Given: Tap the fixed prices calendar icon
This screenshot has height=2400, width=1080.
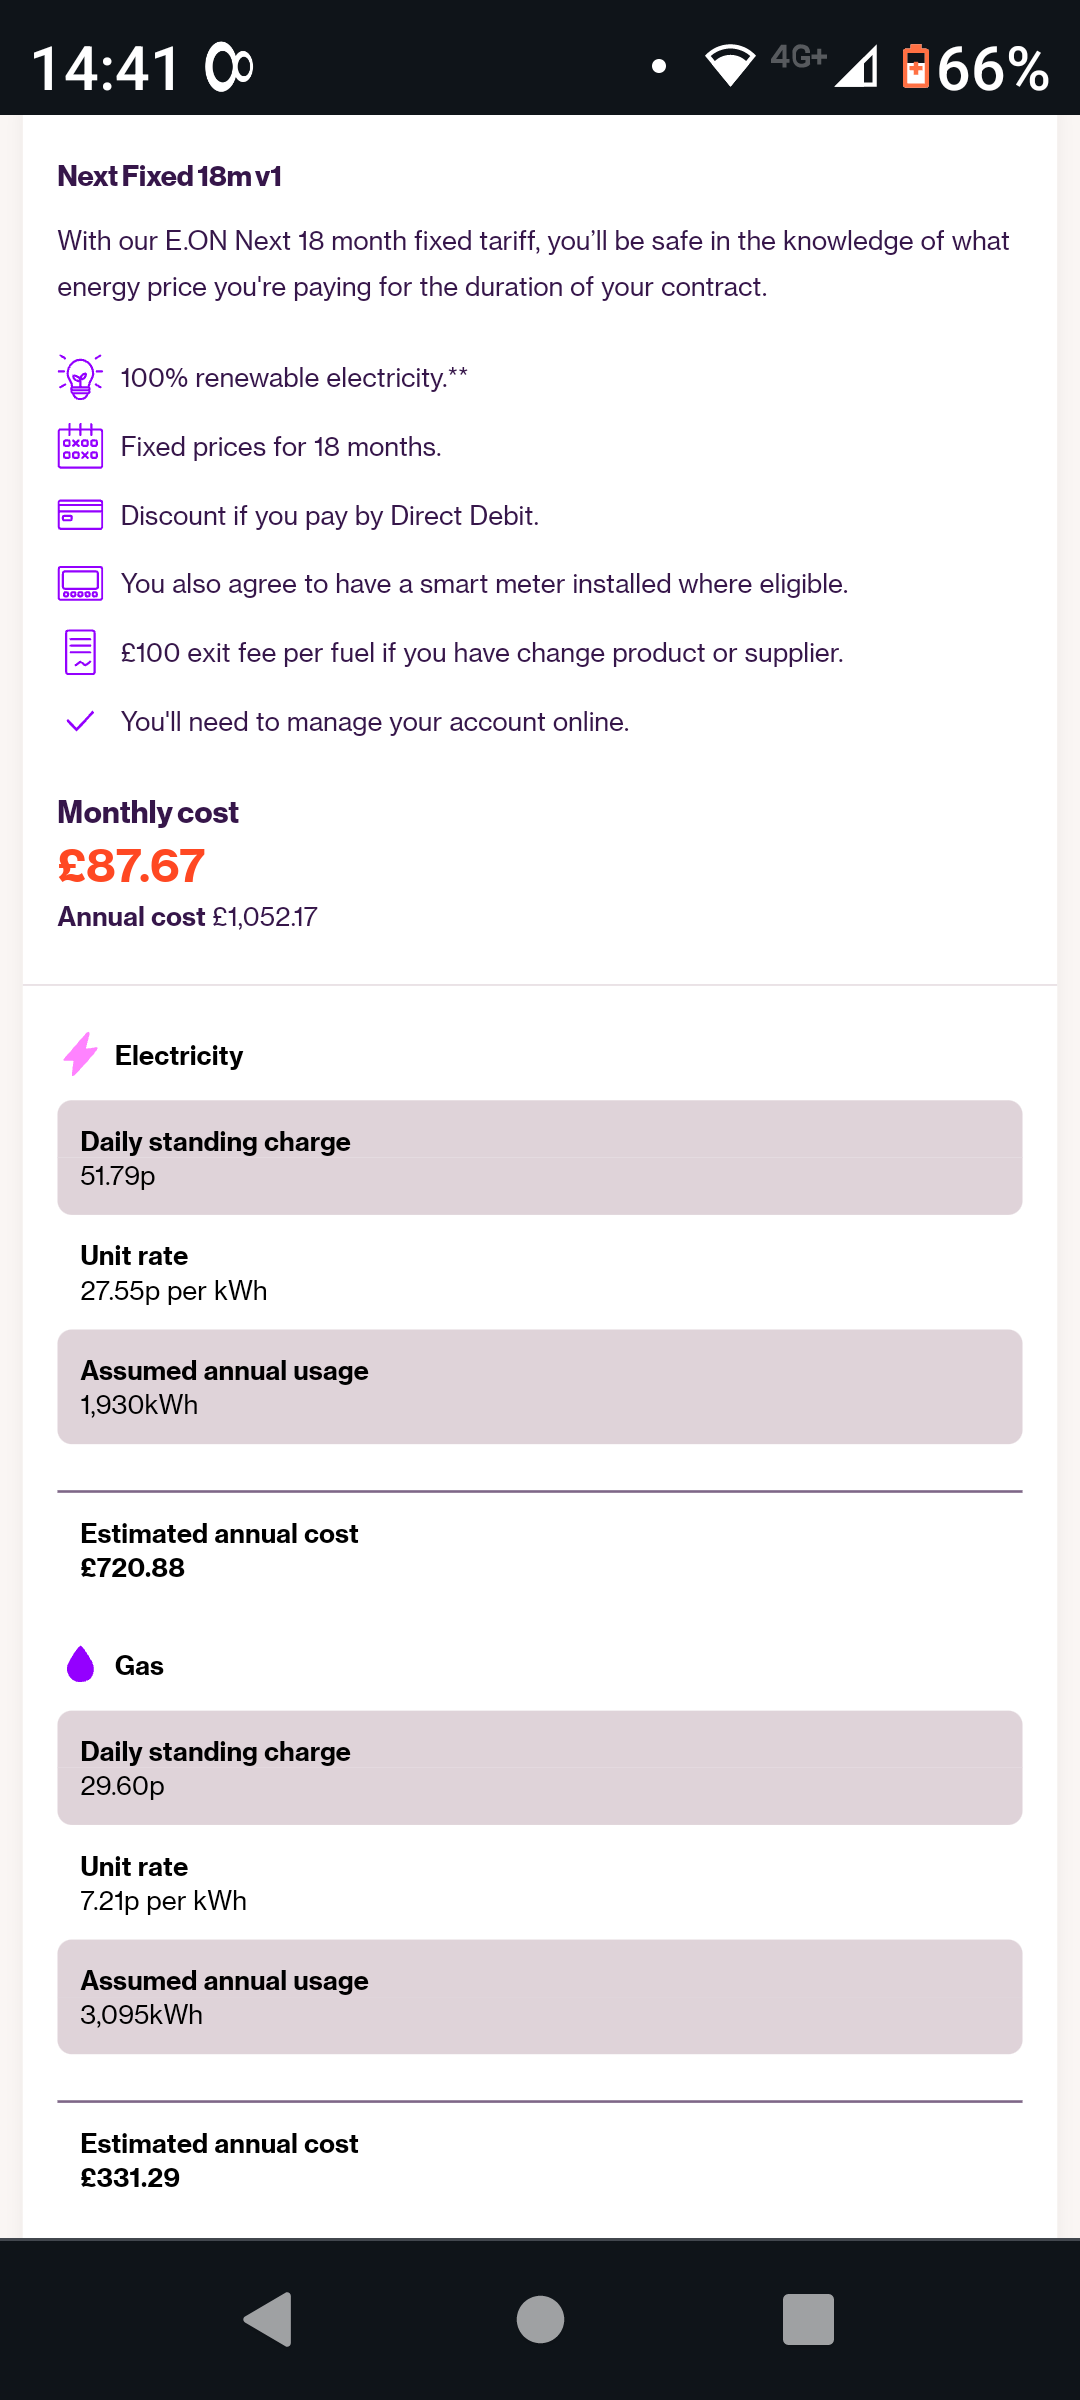Looking at the screenshot, I should [80, 446].
